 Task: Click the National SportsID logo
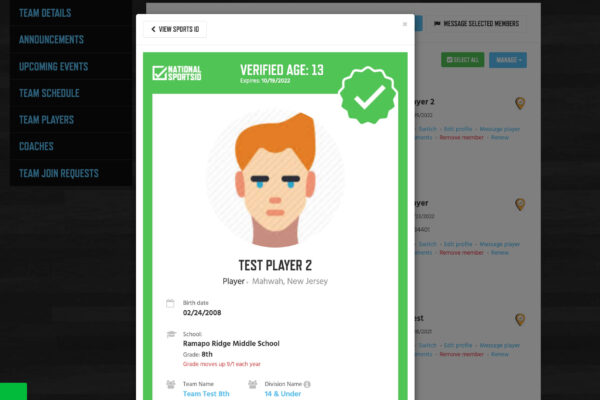(177, 73)
